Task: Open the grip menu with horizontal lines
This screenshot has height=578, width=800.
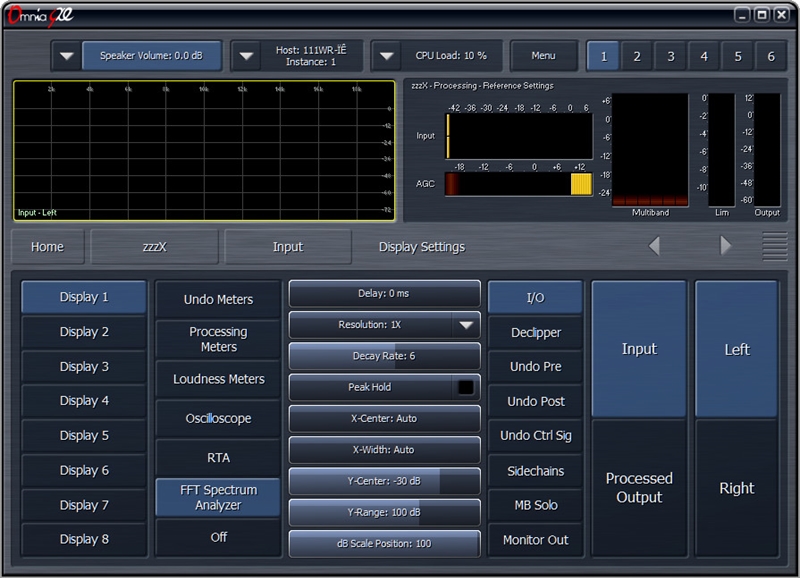Action: (774, 246)
